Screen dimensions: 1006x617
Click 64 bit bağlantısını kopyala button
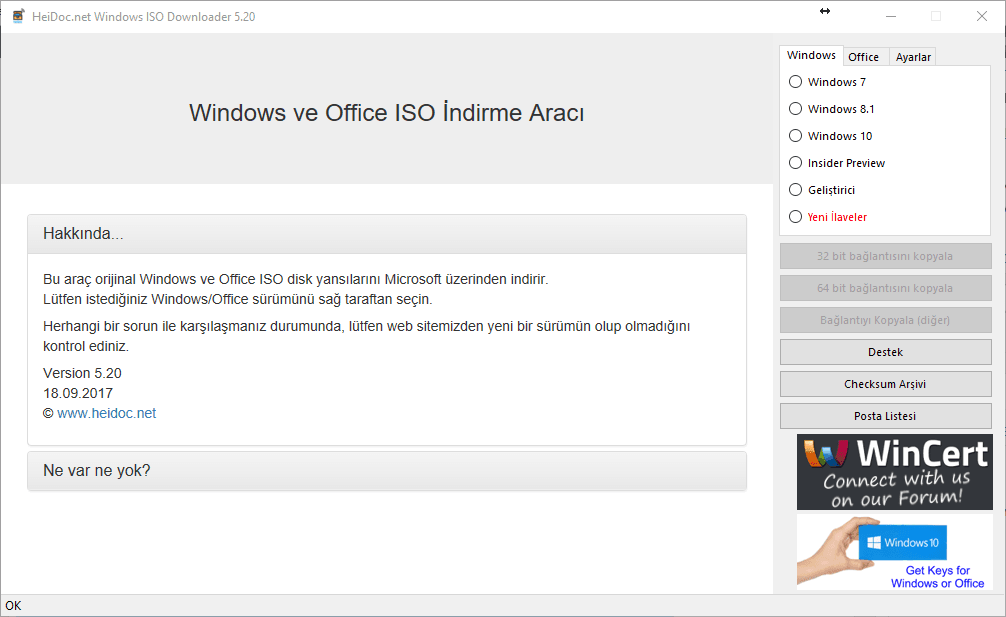click(885, 288)
